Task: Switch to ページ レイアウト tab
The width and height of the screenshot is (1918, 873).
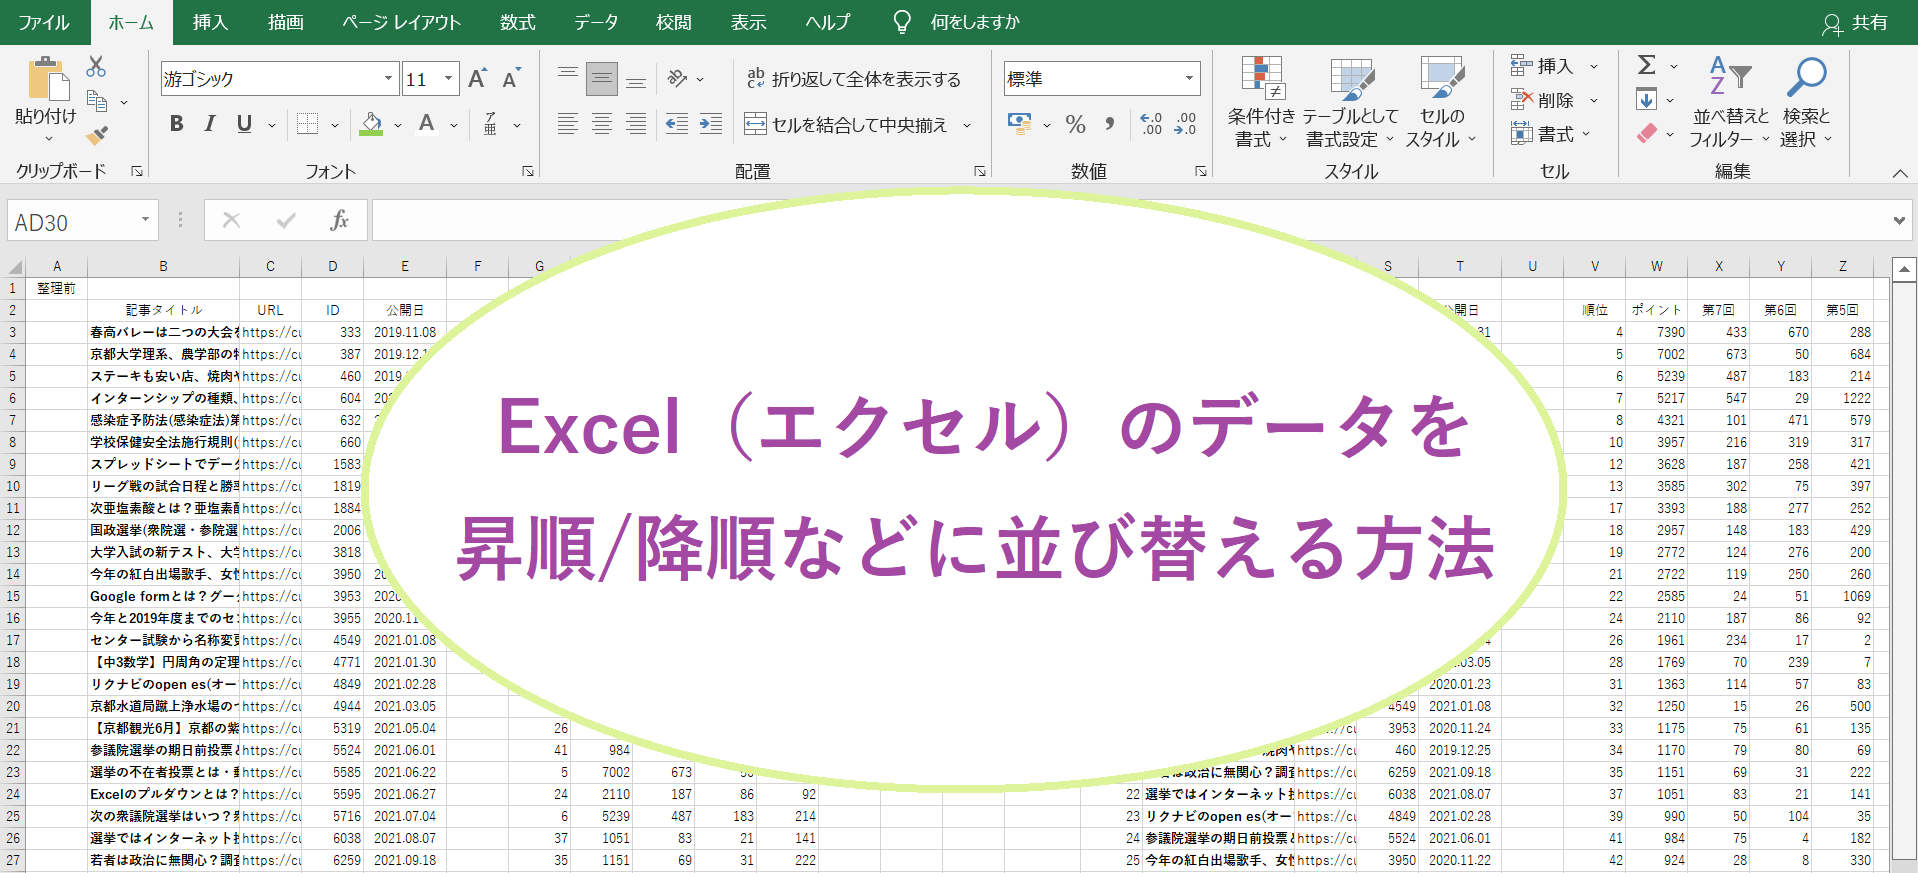Action: [x=401, y=22]
